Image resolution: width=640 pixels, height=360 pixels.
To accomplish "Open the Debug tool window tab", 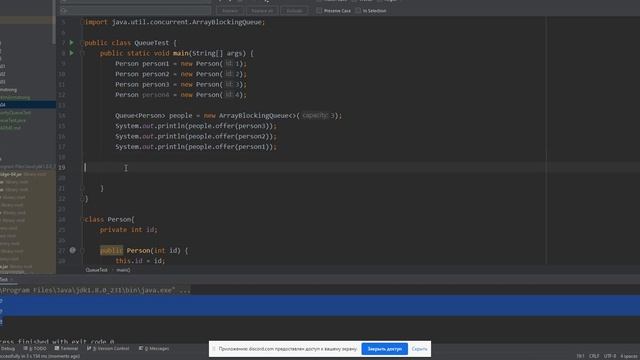I will pos(7,349).
